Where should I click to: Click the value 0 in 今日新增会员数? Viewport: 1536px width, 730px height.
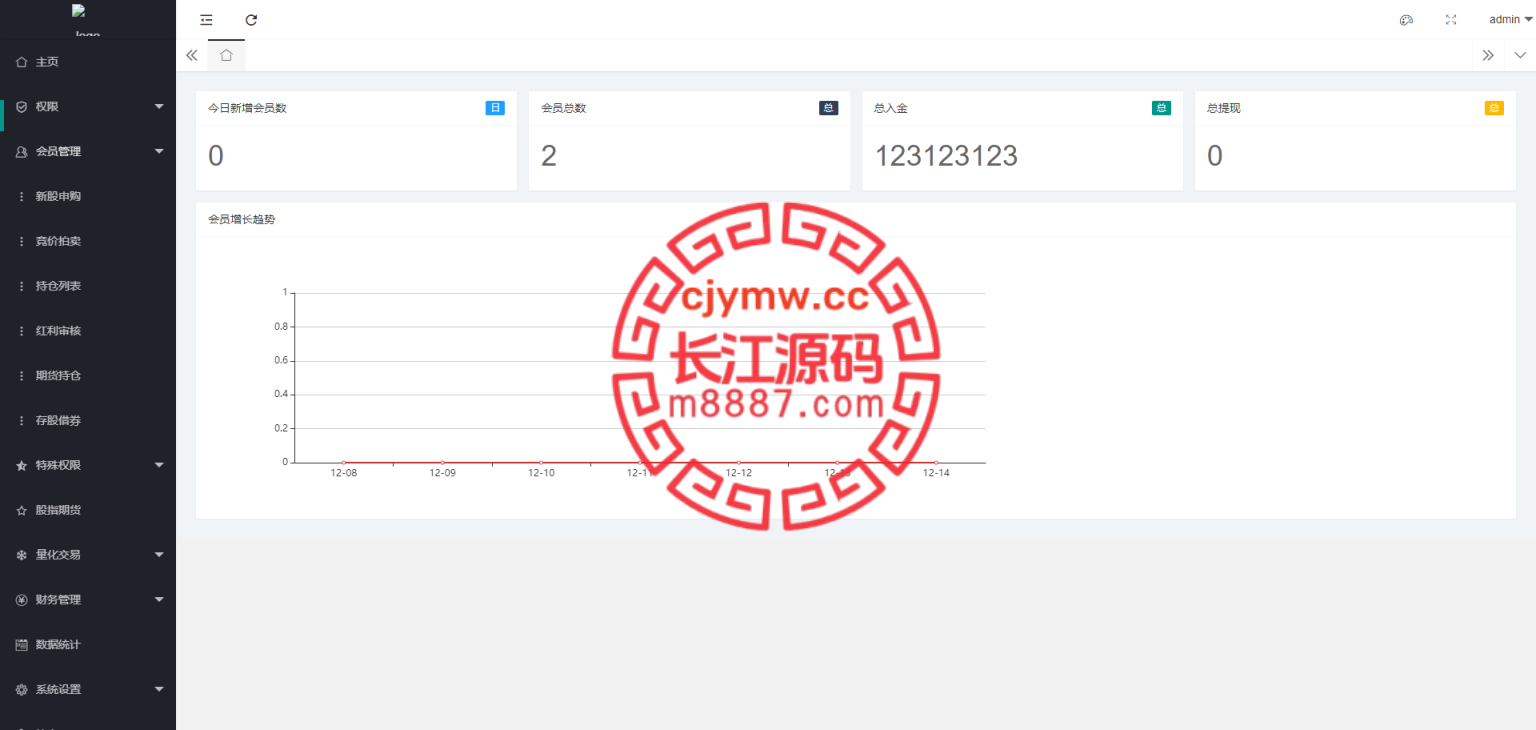coord(215,156)
